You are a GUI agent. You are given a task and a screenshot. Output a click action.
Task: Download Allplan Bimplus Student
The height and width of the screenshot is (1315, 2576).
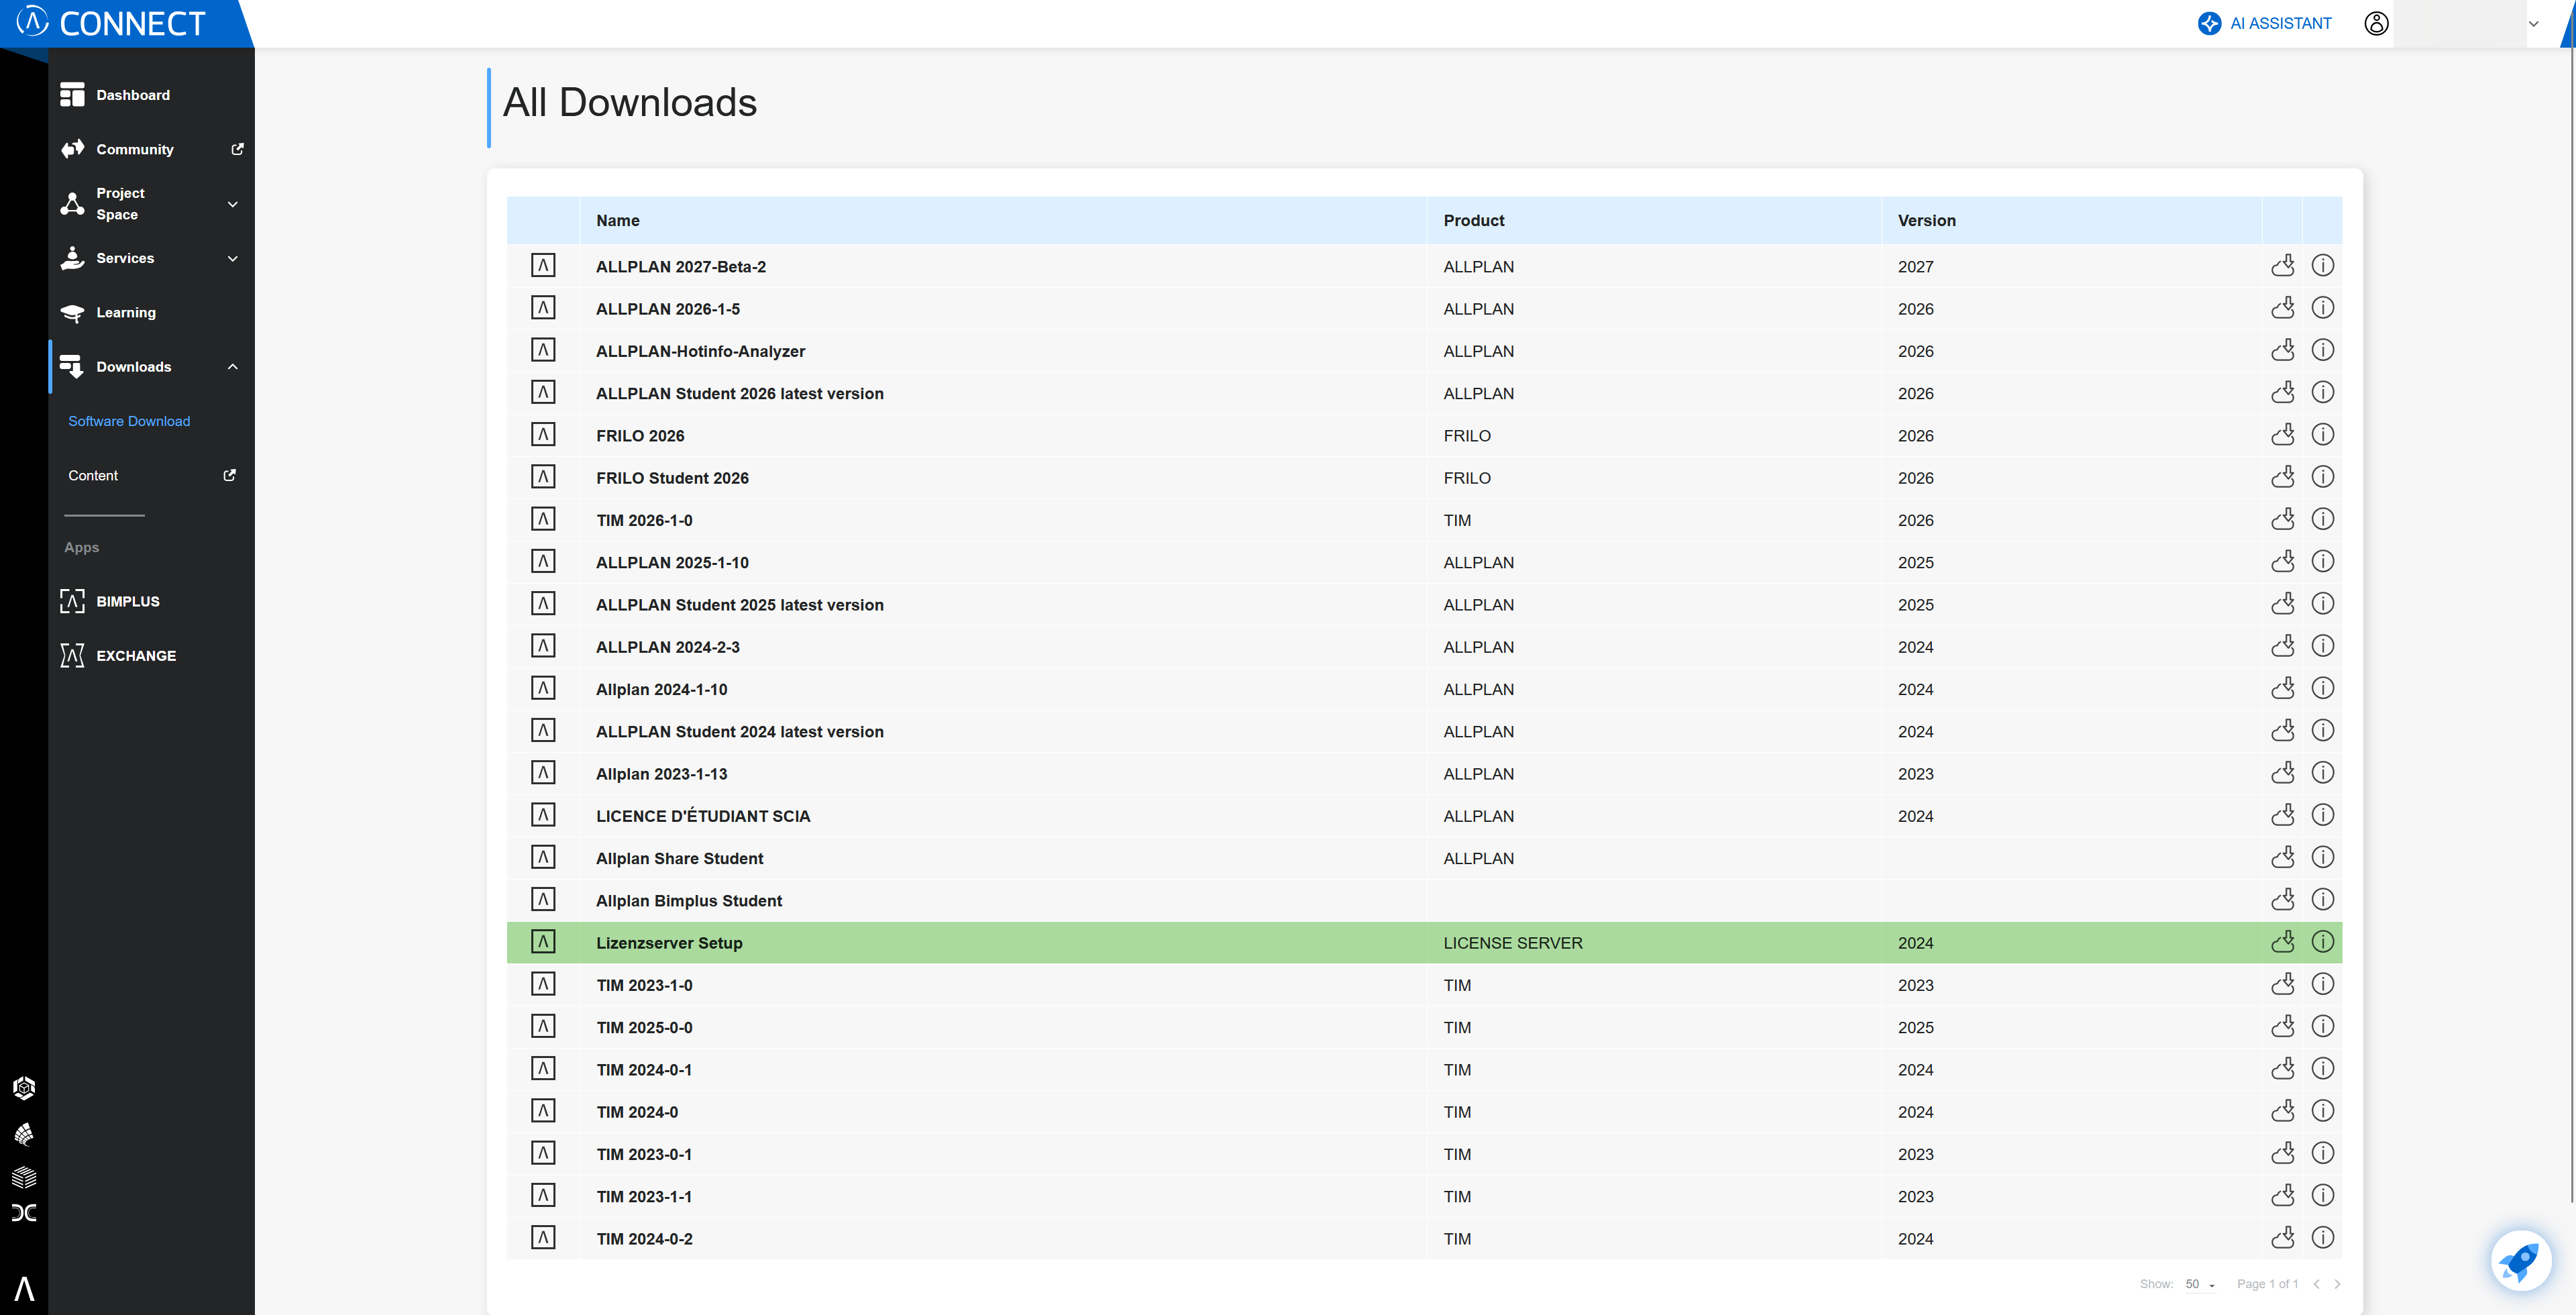[x=2282, y=900]
